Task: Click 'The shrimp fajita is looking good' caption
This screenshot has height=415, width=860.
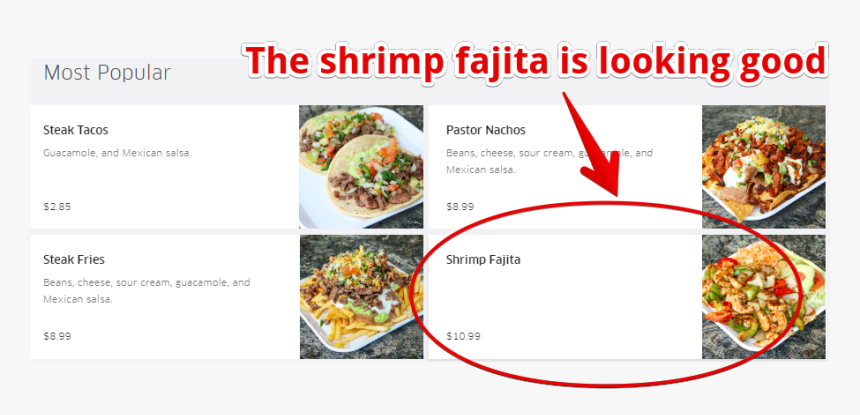Action: 535,60
